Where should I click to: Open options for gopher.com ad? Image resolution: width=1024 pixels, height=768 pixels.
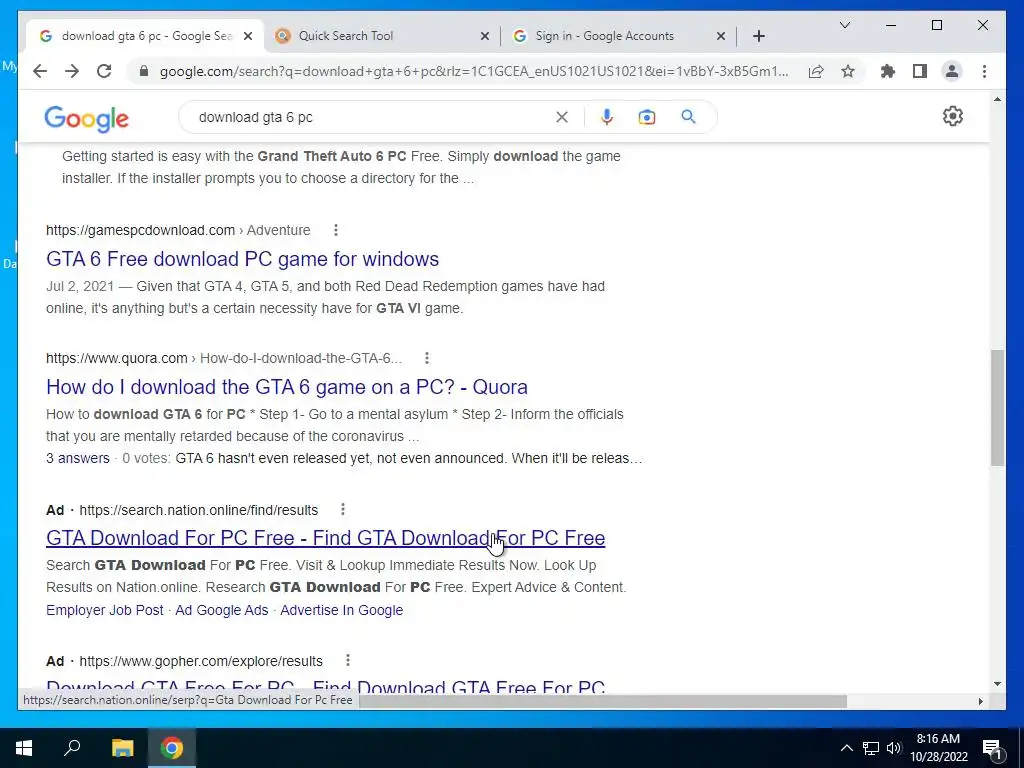click(x=347, y=660)
